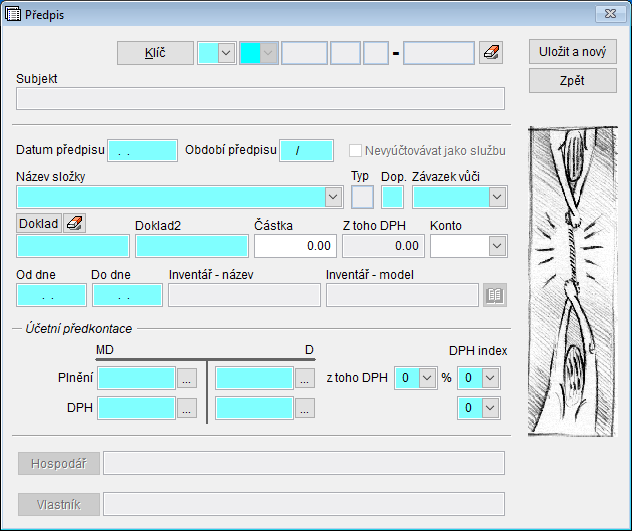
Task: Toggle Nevyúčtovávat jako službu checkbox
Action: (355, 151)
